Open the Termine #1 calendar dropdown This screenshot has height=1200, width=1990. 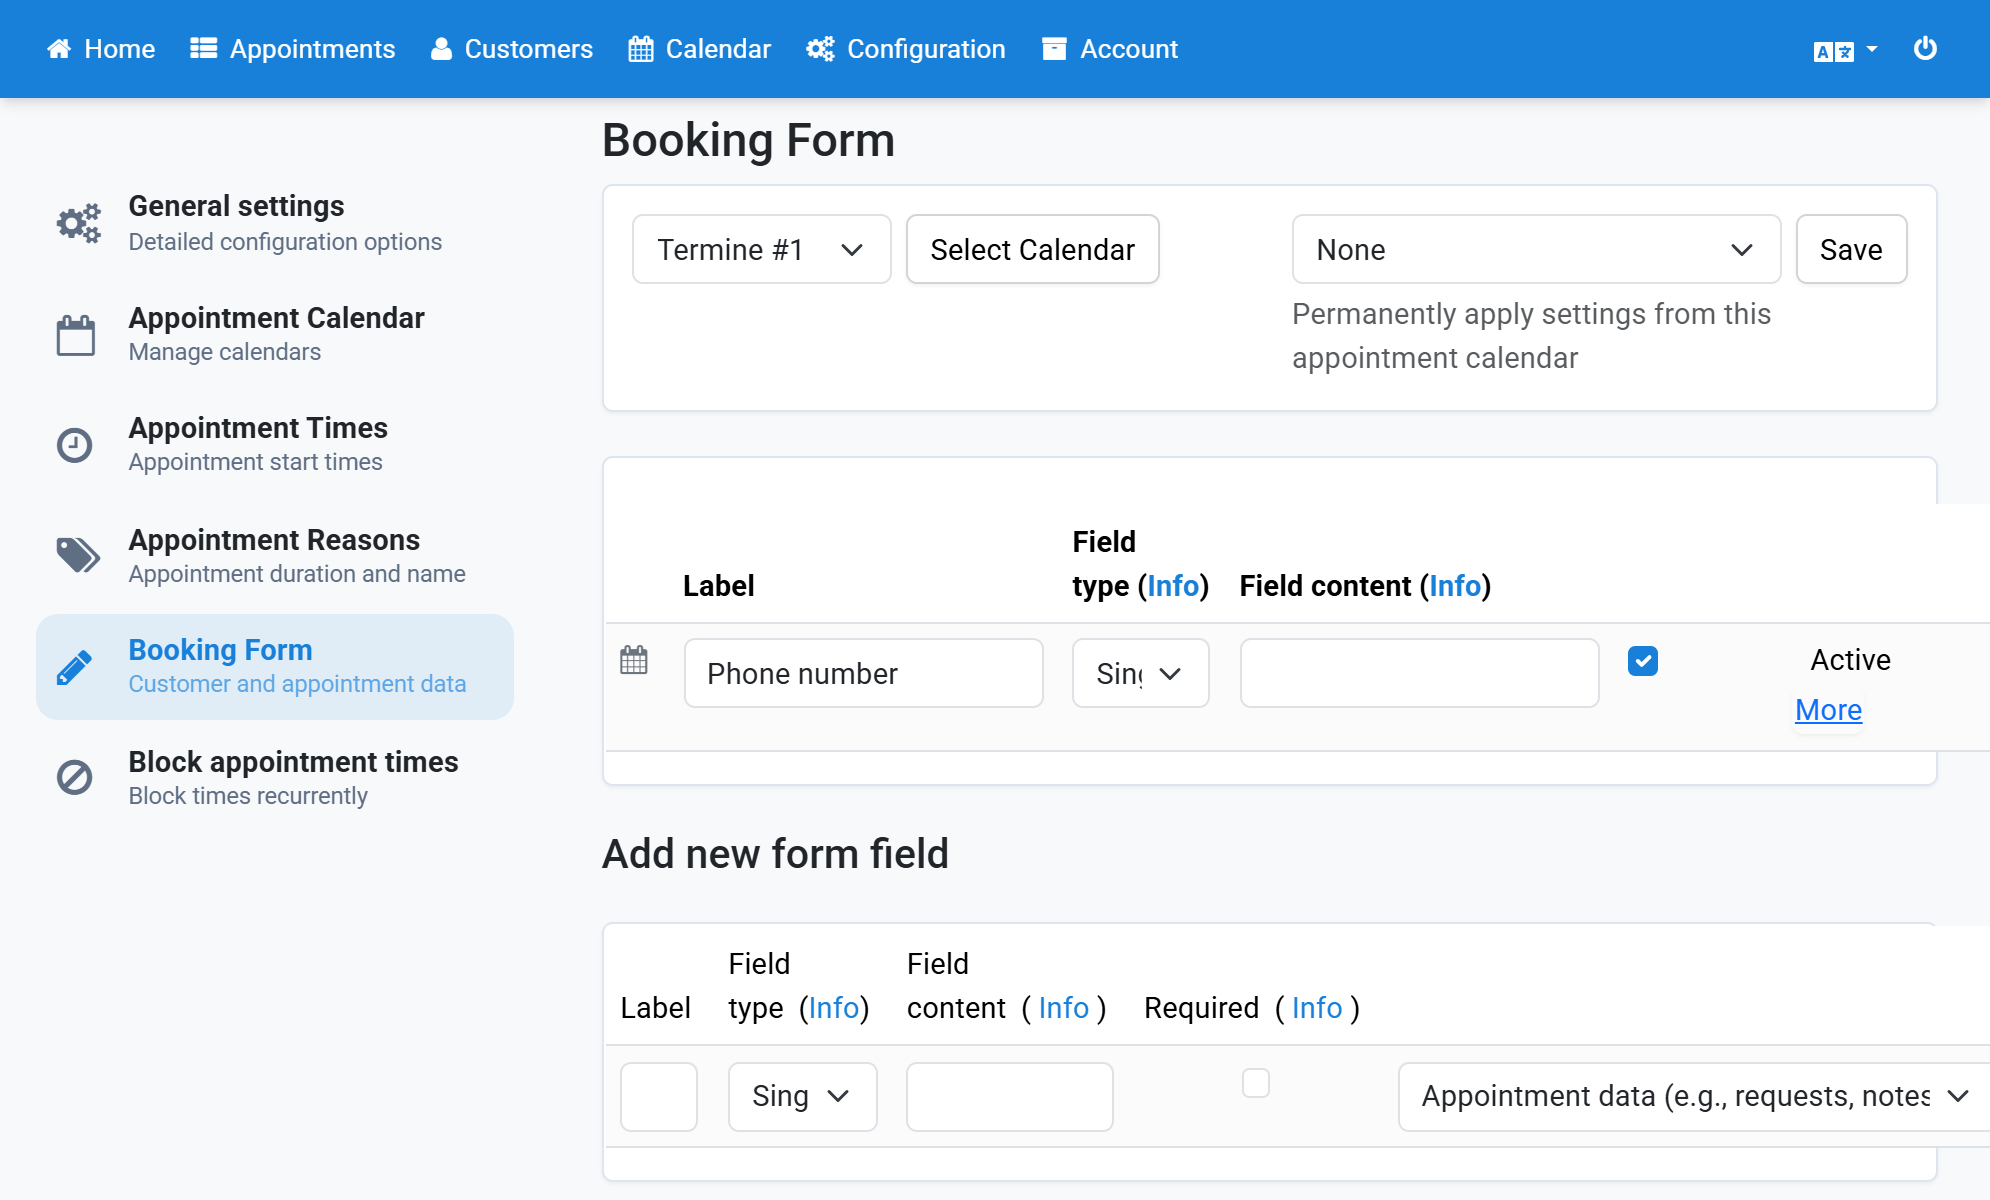(x=761, y=249)
